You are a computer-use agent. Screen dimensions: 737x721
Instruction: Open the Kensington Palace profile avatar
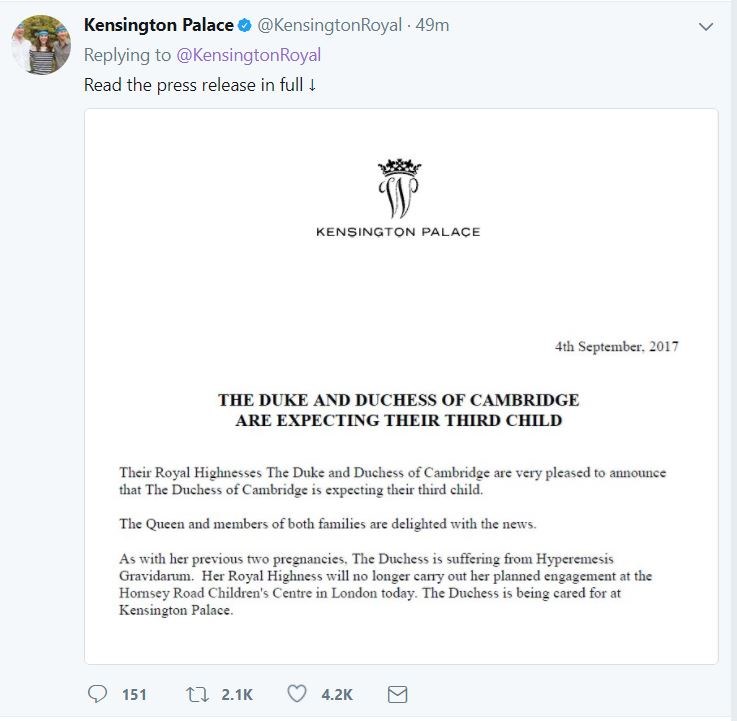click(x=42, y=46)
